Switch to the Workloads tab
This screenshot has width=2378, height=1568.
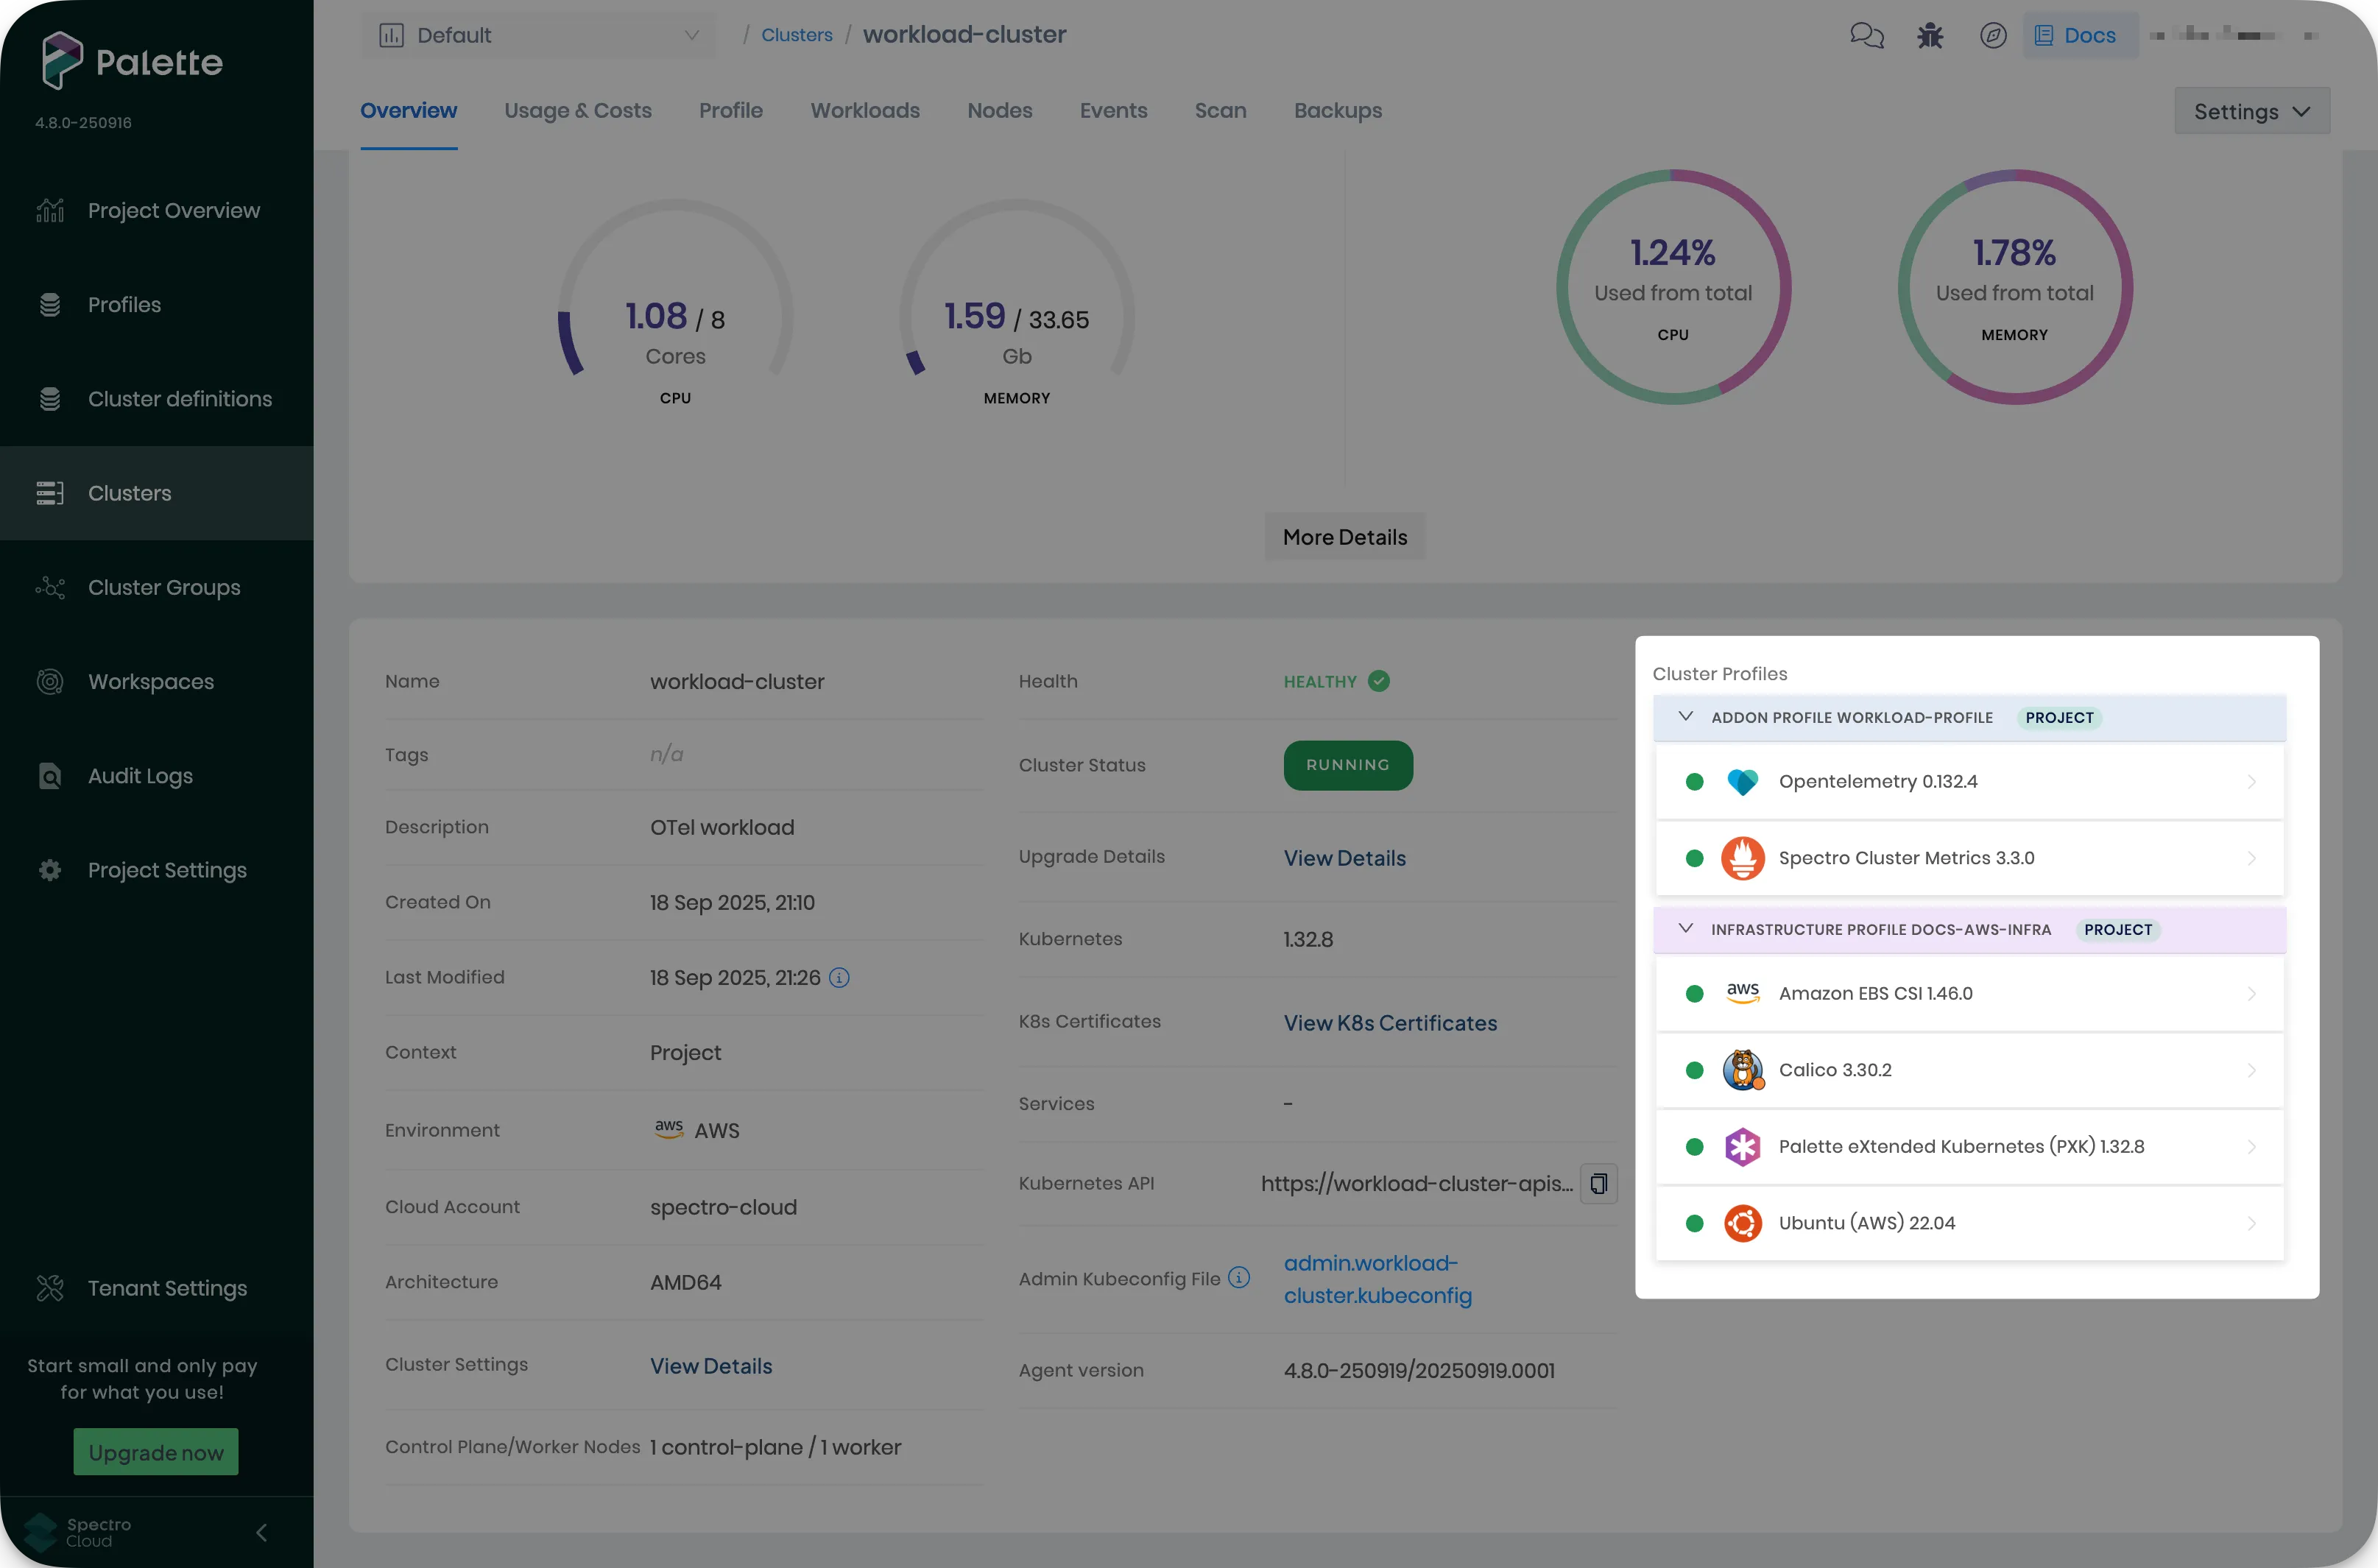(x=864, y=111)
